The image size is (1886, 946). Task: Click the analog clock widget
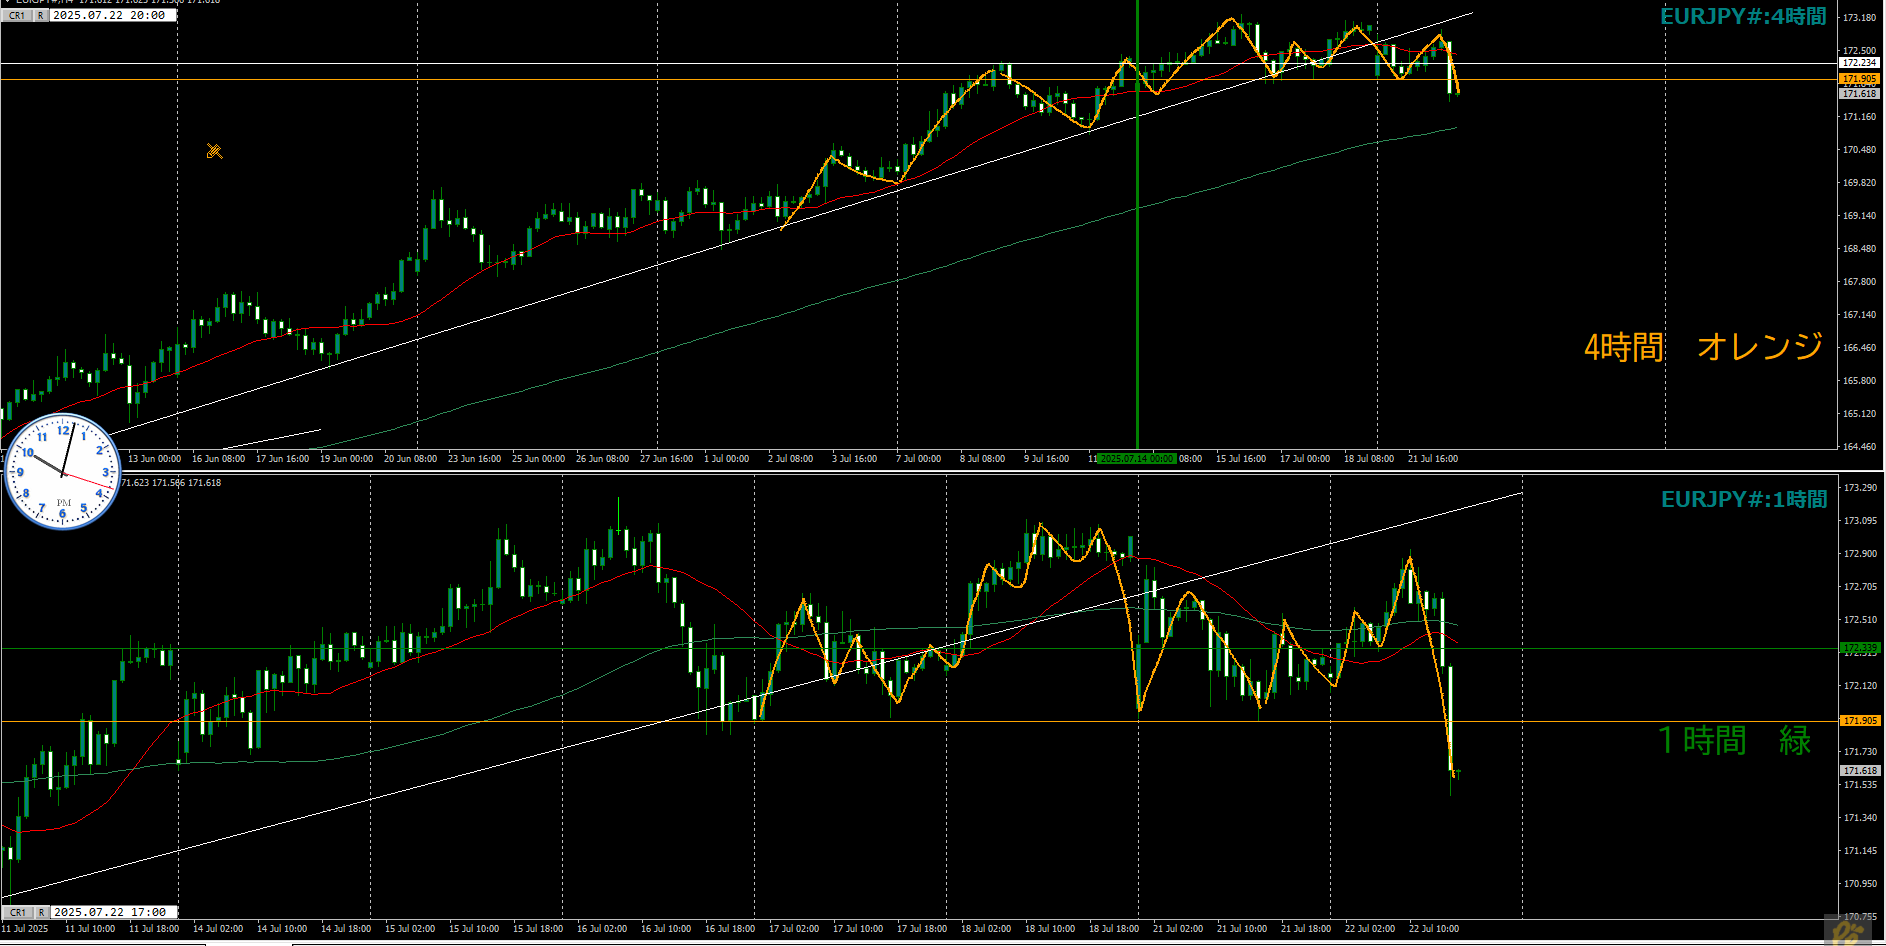pyautogui.click(x=63, y=471)
